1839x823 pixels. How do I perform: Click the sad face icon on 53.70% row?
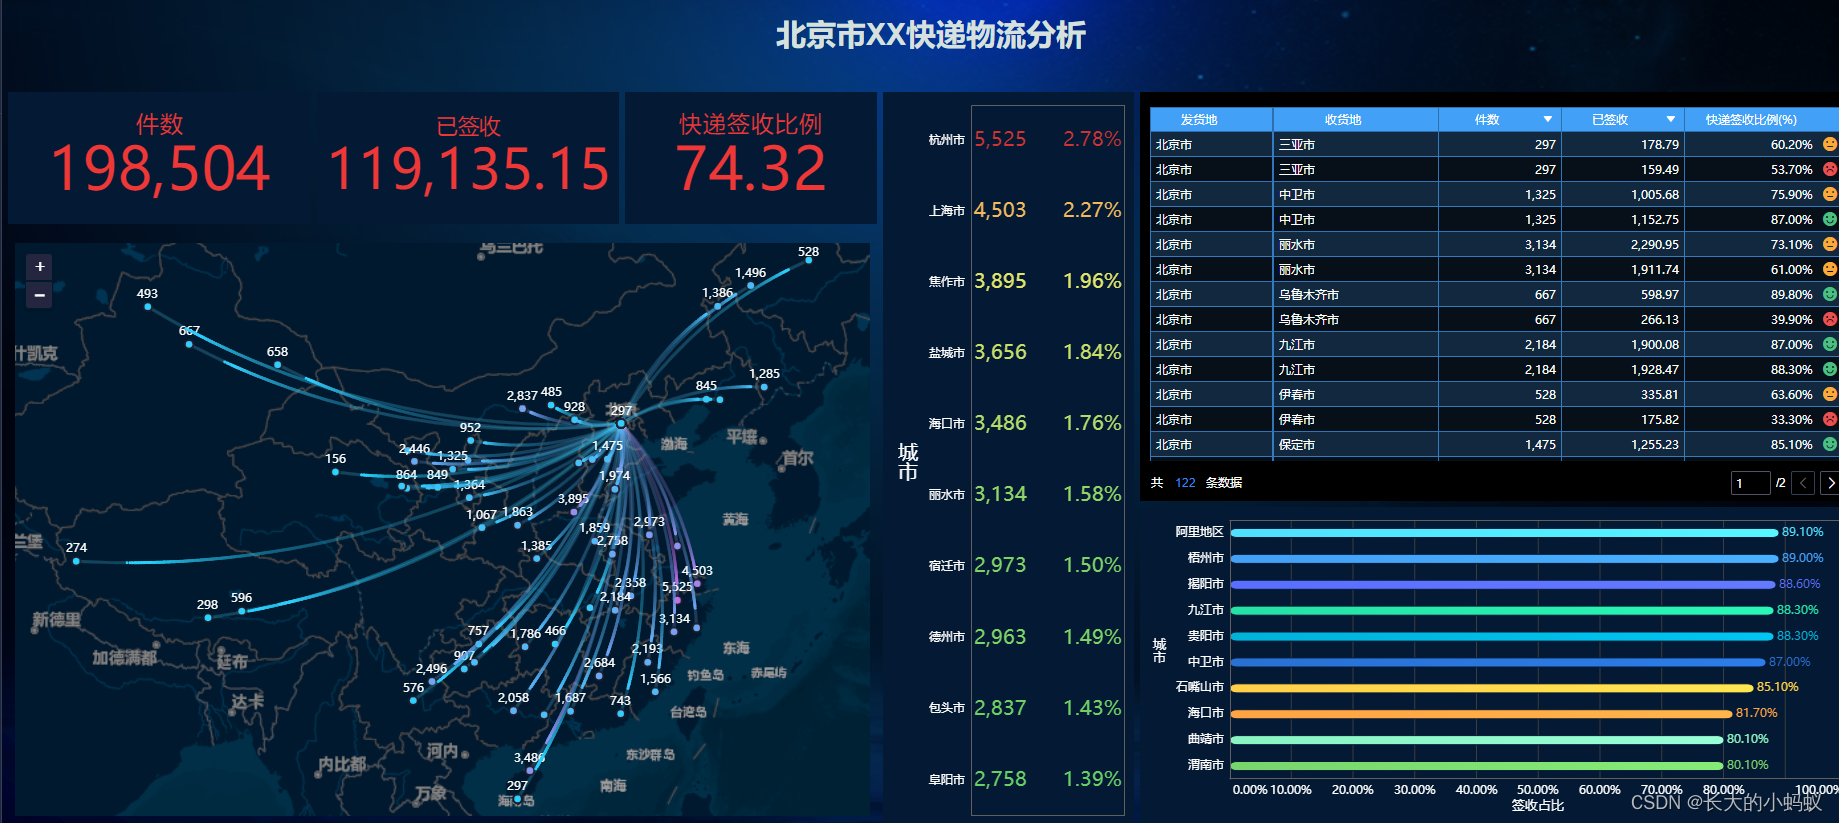(x=1829, y=169)
